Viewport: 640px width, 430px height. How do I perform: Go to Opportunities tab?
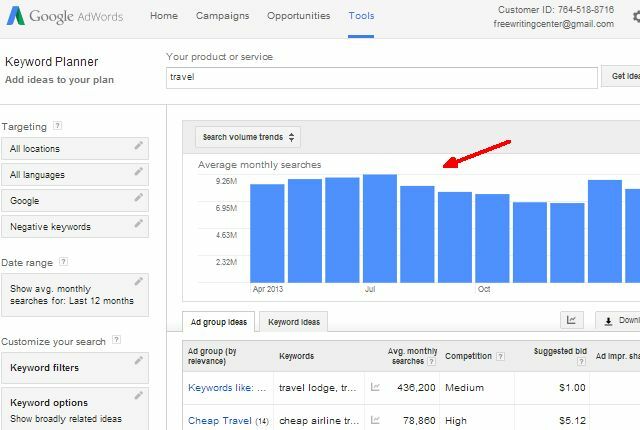pyautogui.click(x=299, y=16)
